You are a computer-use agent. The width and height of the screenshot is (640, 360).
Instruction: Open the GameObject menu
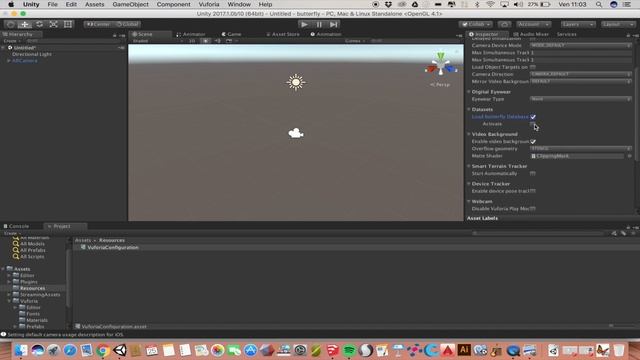coord(130,4)
